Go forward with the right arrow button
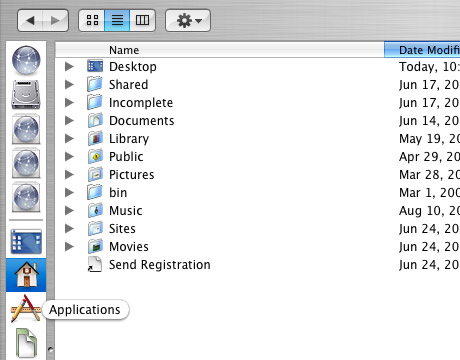 point(56,21)
